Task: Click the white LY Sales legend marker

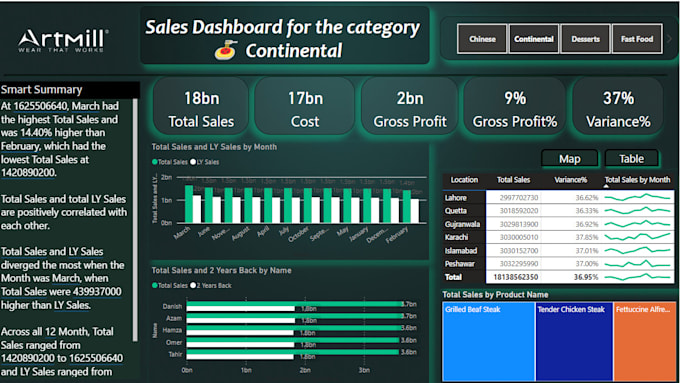Action: tap(193, 162)
